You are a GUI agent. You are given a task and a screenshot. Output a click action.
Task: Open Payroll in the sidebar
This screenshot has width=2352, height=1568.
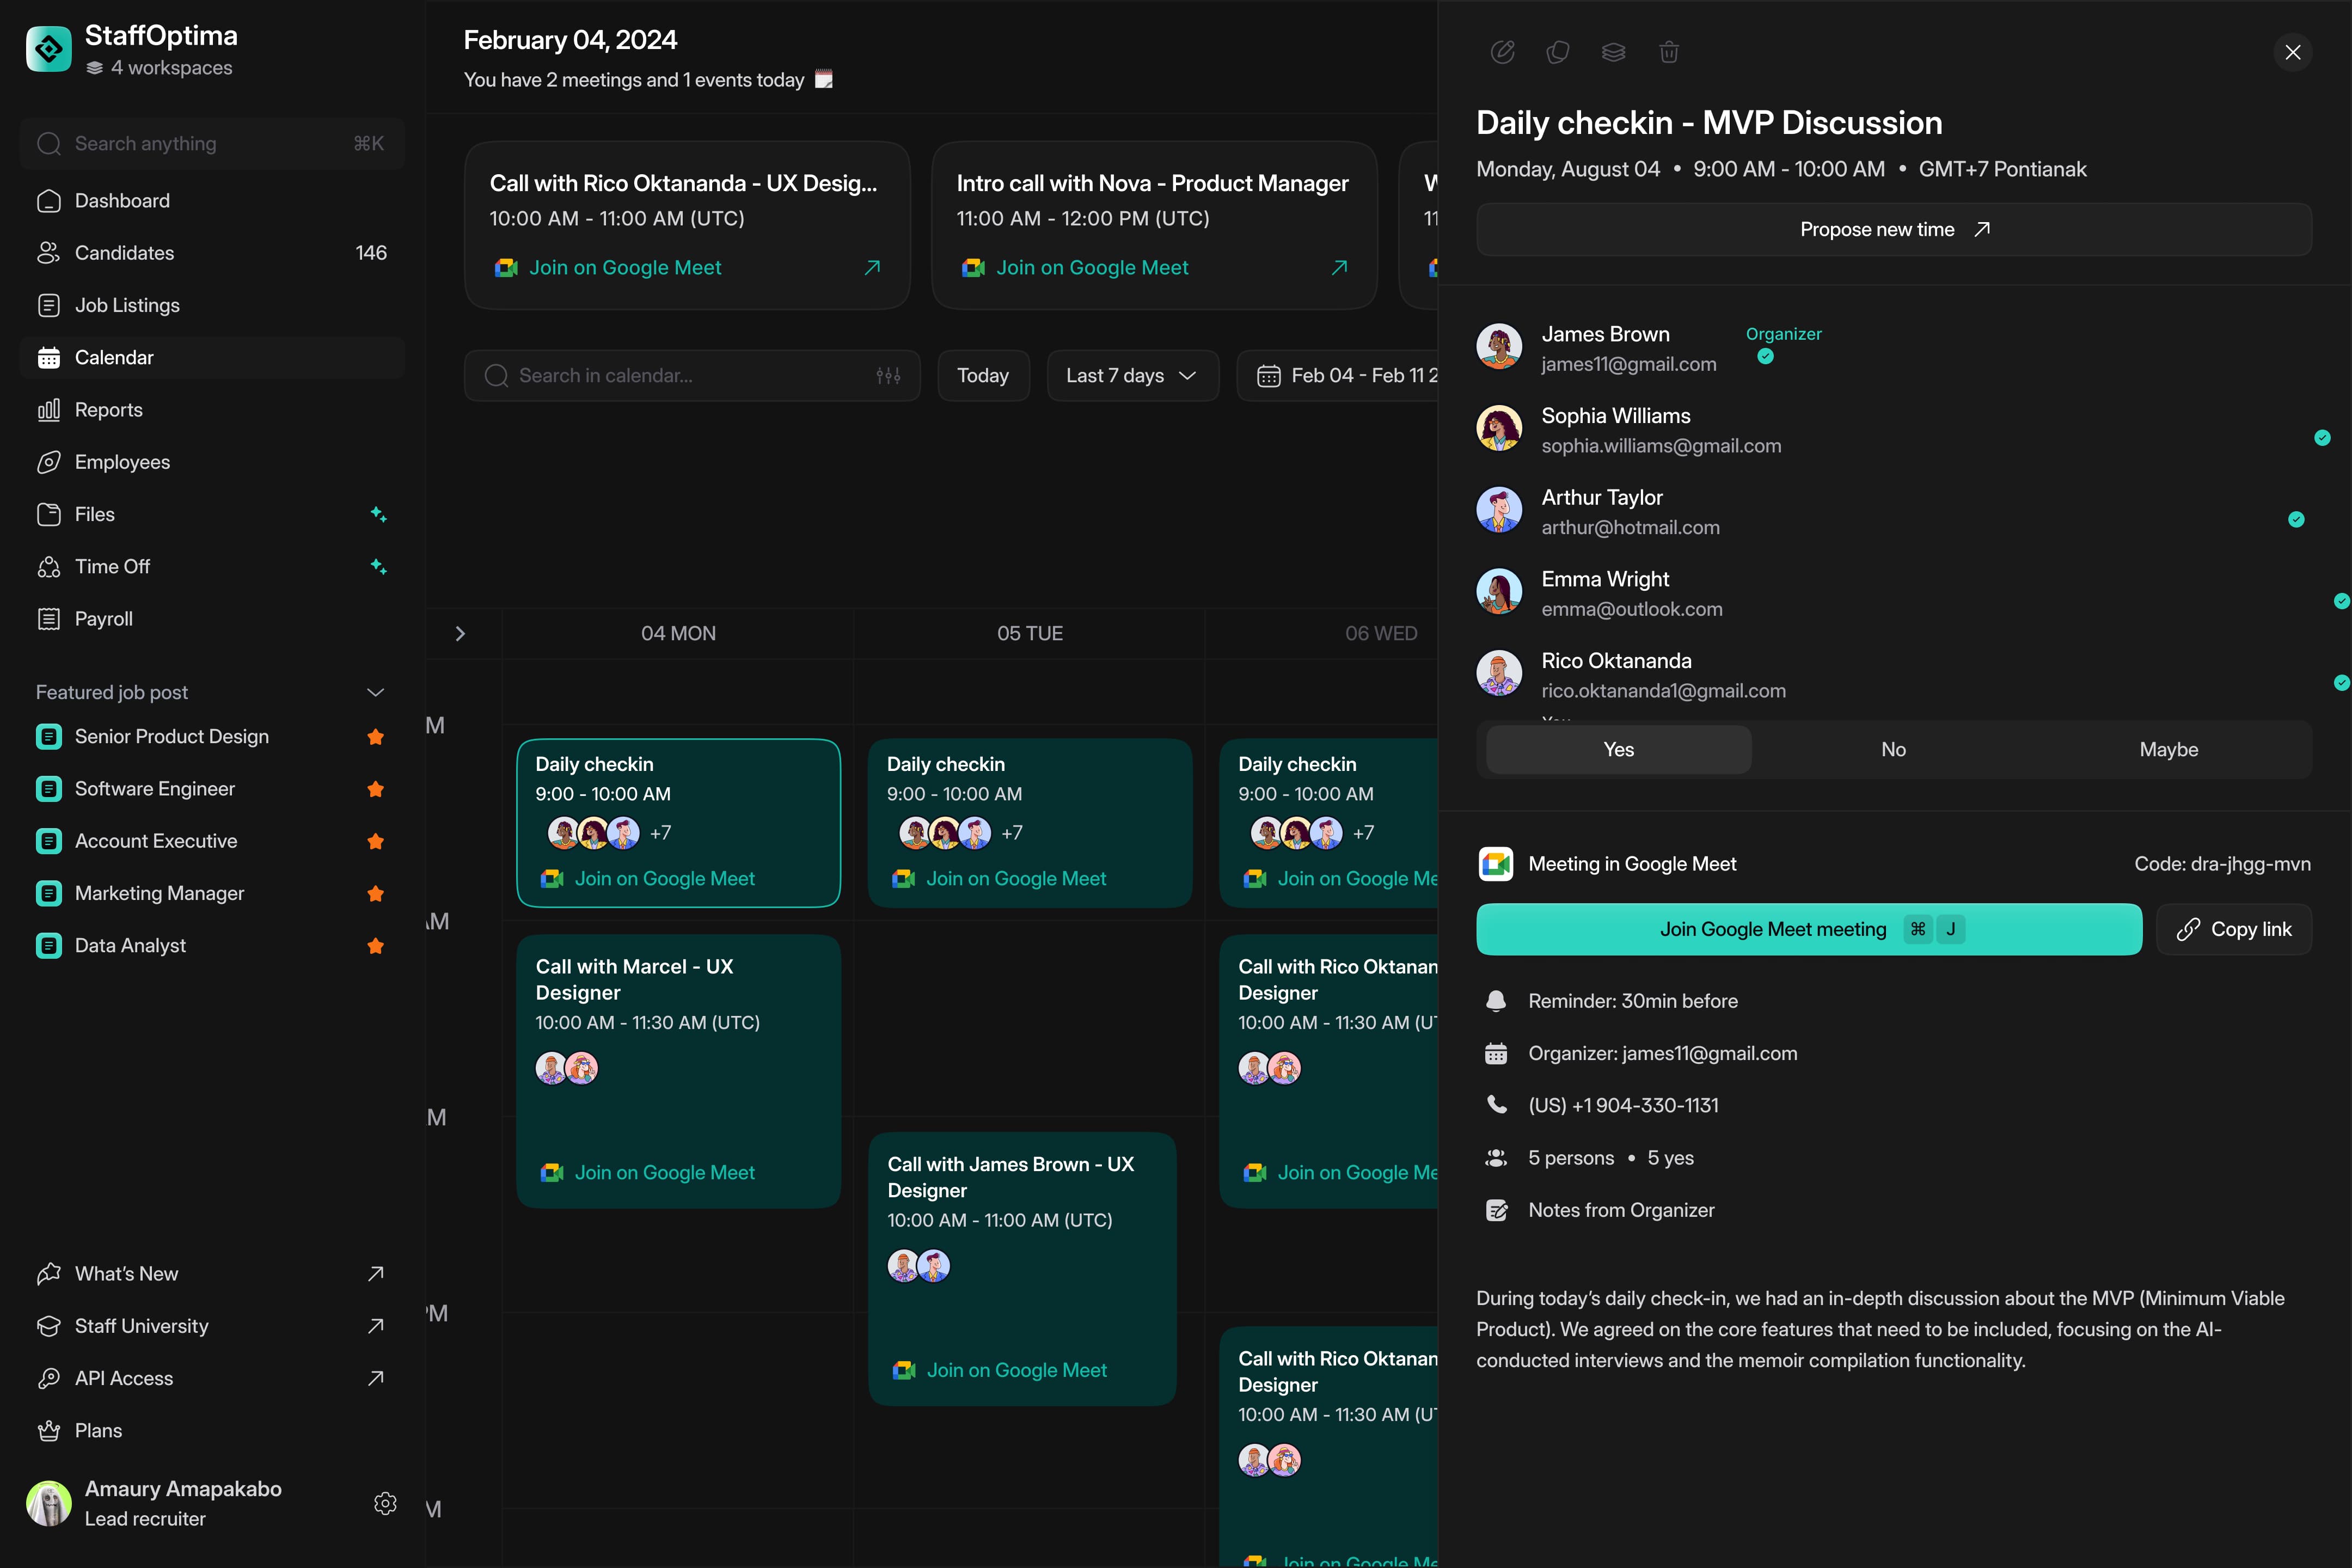point(212,619)
